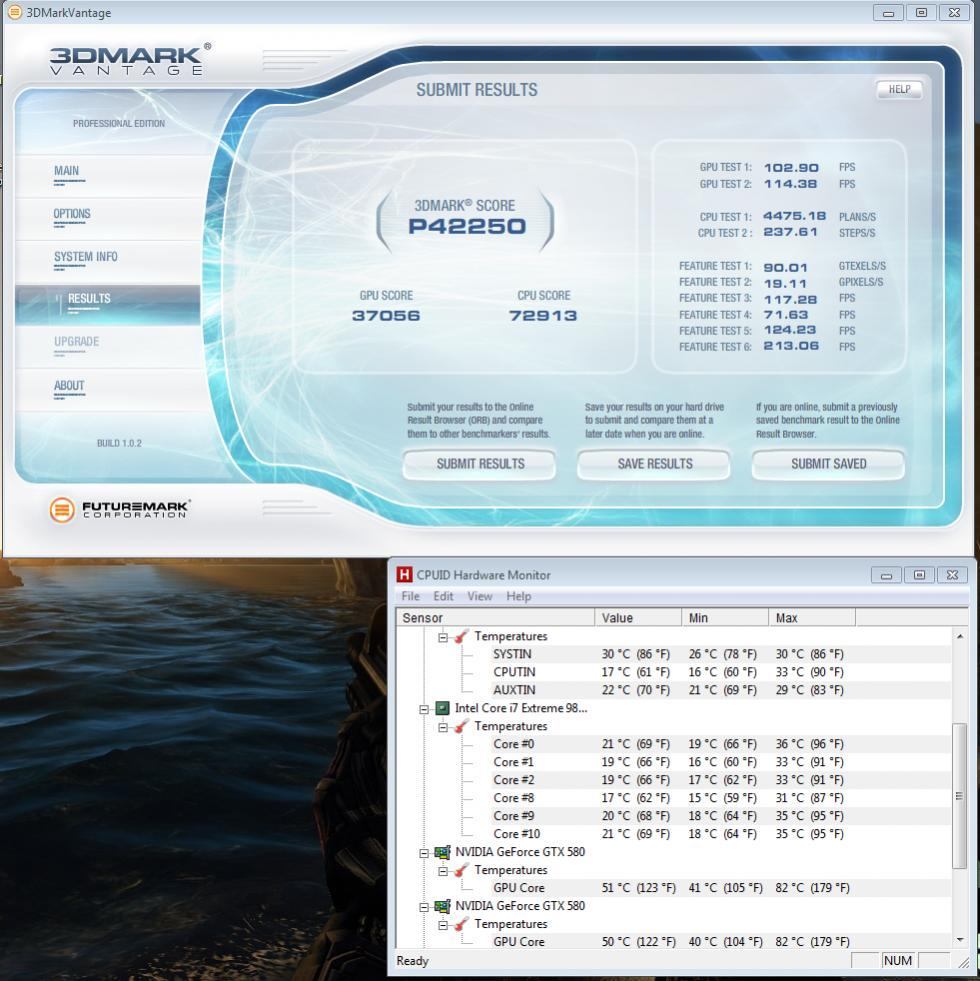The height and width of the screenshot is (981, 980).
Task: Collapse the first NVIDIA GeForce GTX 580 node
Action: [x=424, y=853]
